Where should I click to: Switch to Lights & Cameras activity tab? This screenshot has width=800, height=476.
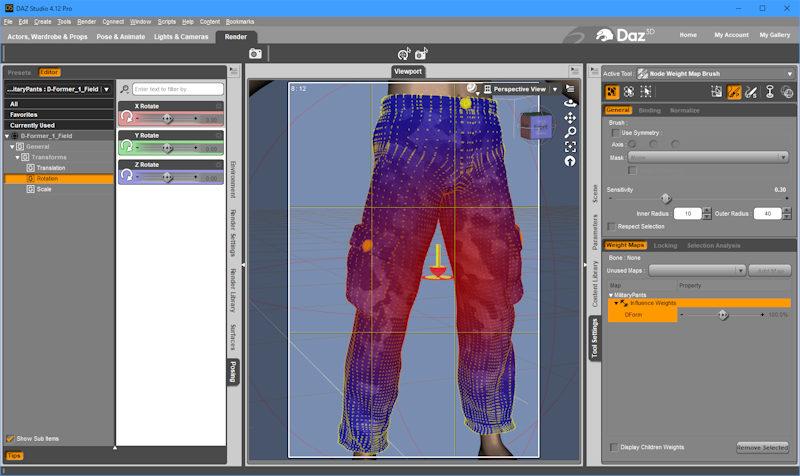(181, 37)
